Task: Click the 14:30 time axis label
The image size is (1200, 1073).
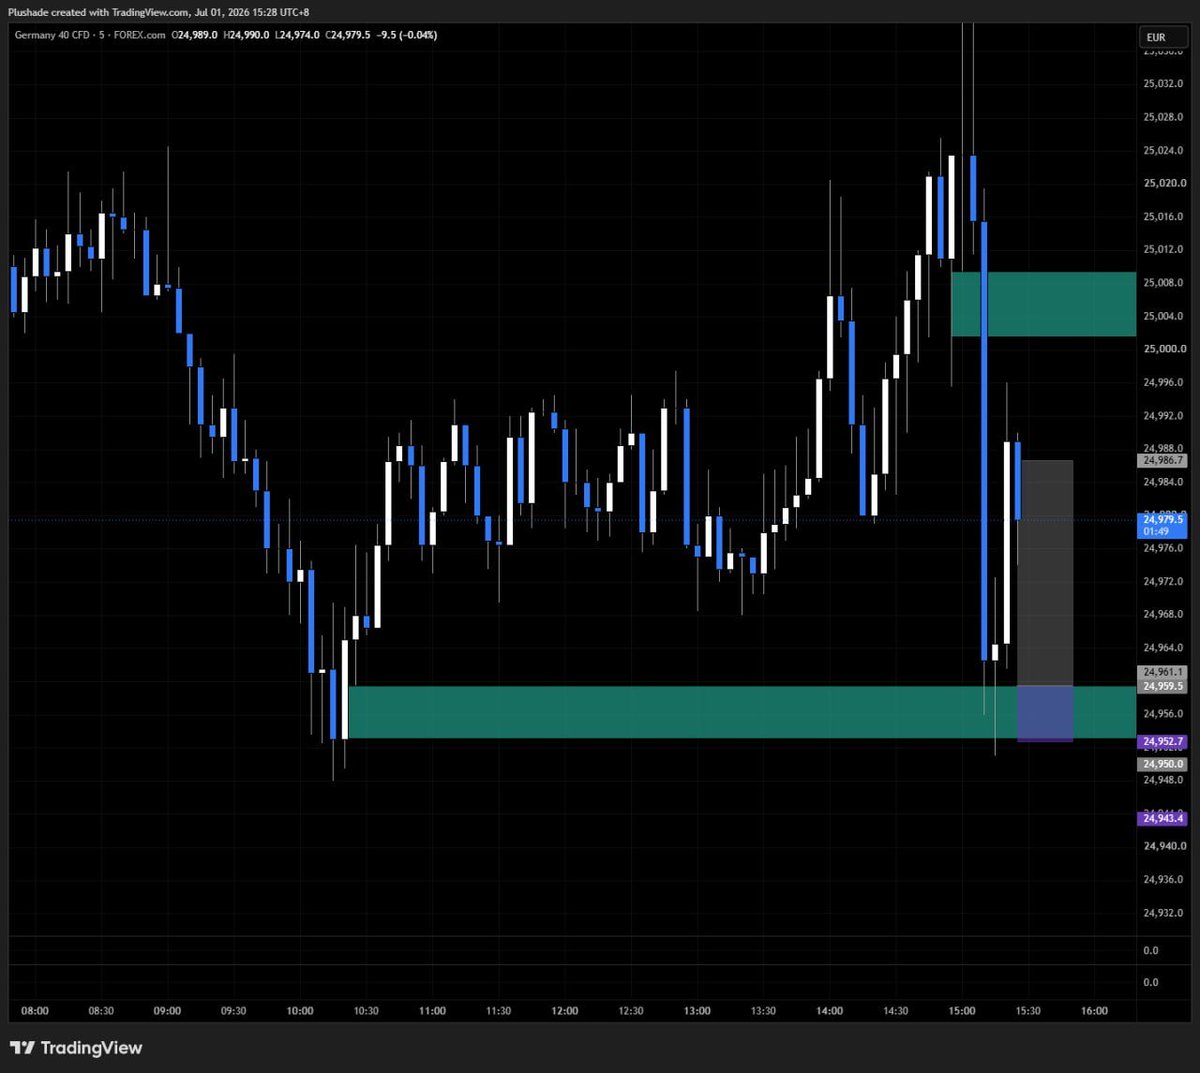Action: (896, 1011)
